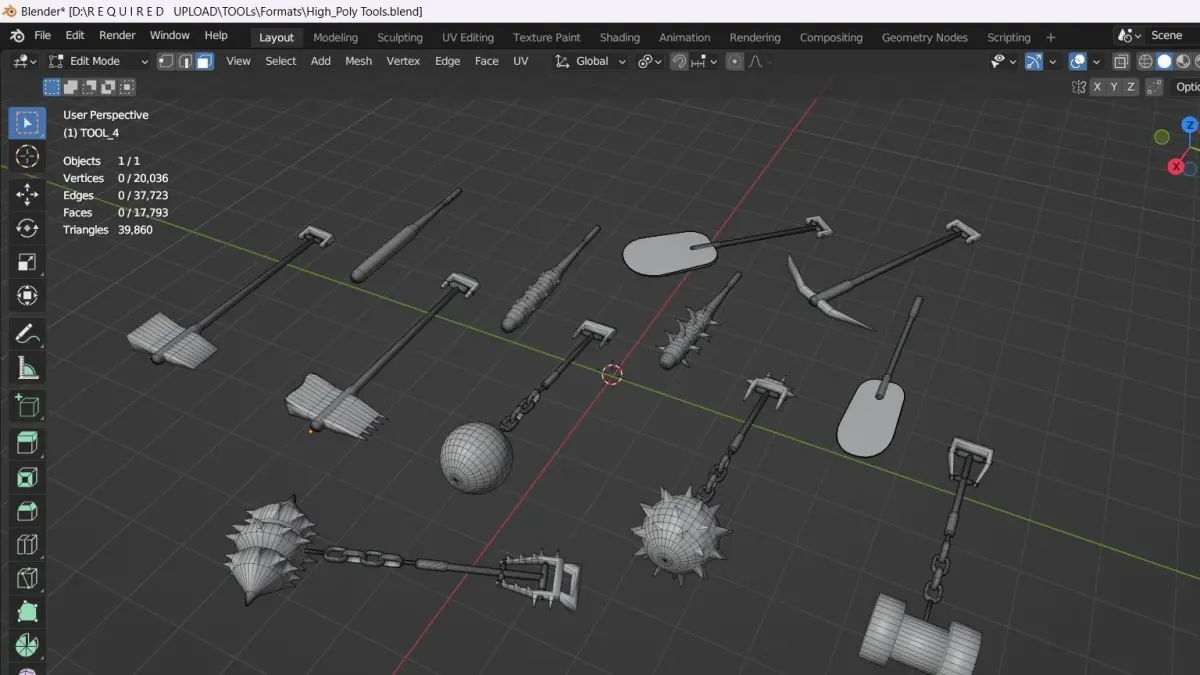The height and width of the screenshot is (675, 1200).
Task: Expand overlays options dropdown arrow
Action: click(1096, 61)
